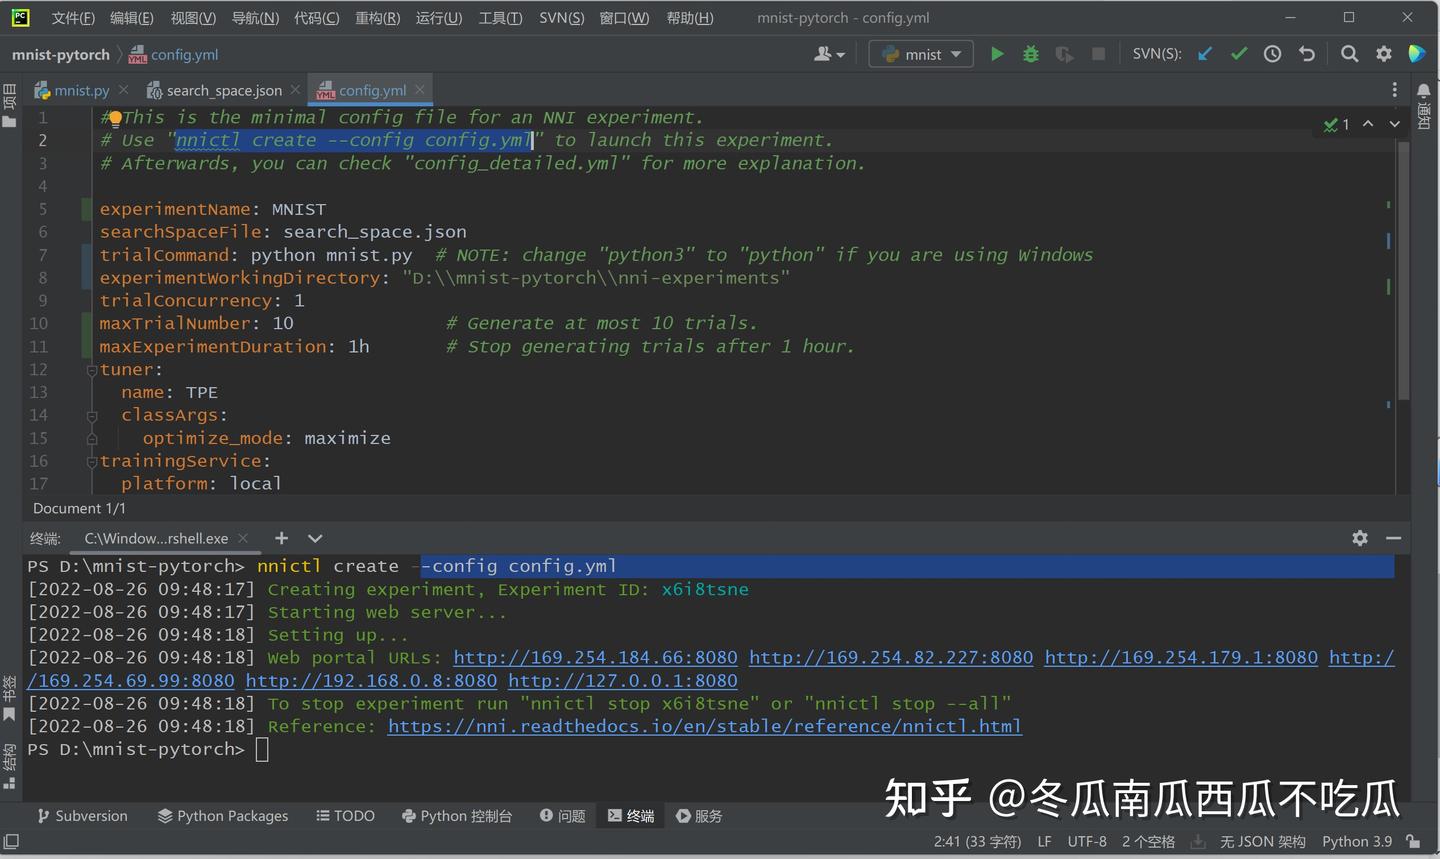This screenshot has height=859, width=1440.
Task: Start debugging using the bug icon
Action: [x=1031, y=54]
